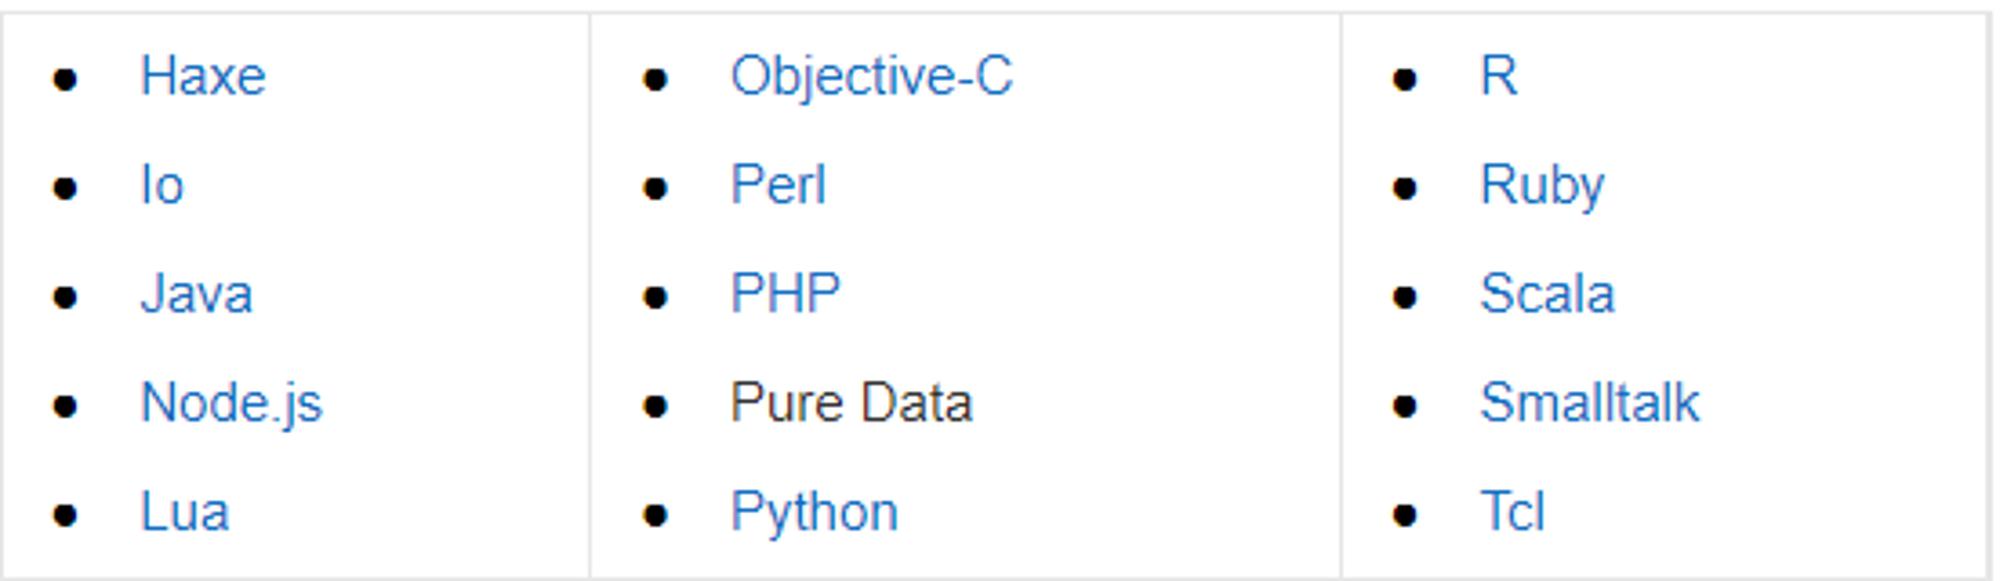The height and width of the screenshot is (581, 2000).
Task: Click the bullet beside Haxe
Action: (65, 79)
